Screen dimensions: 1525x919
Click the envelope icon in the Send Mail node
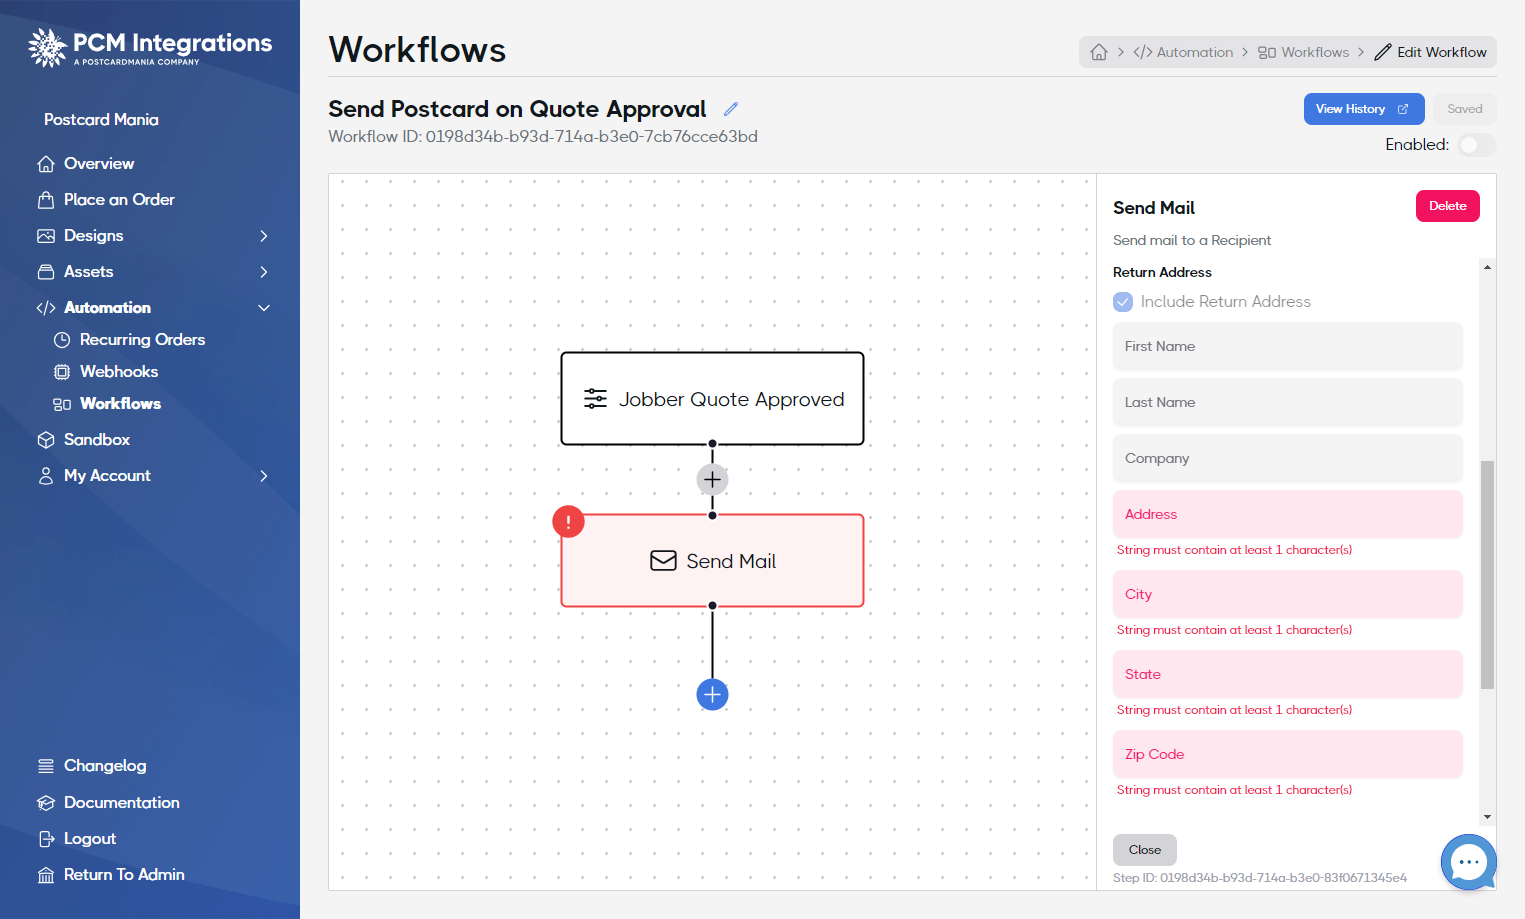point(663,561)
